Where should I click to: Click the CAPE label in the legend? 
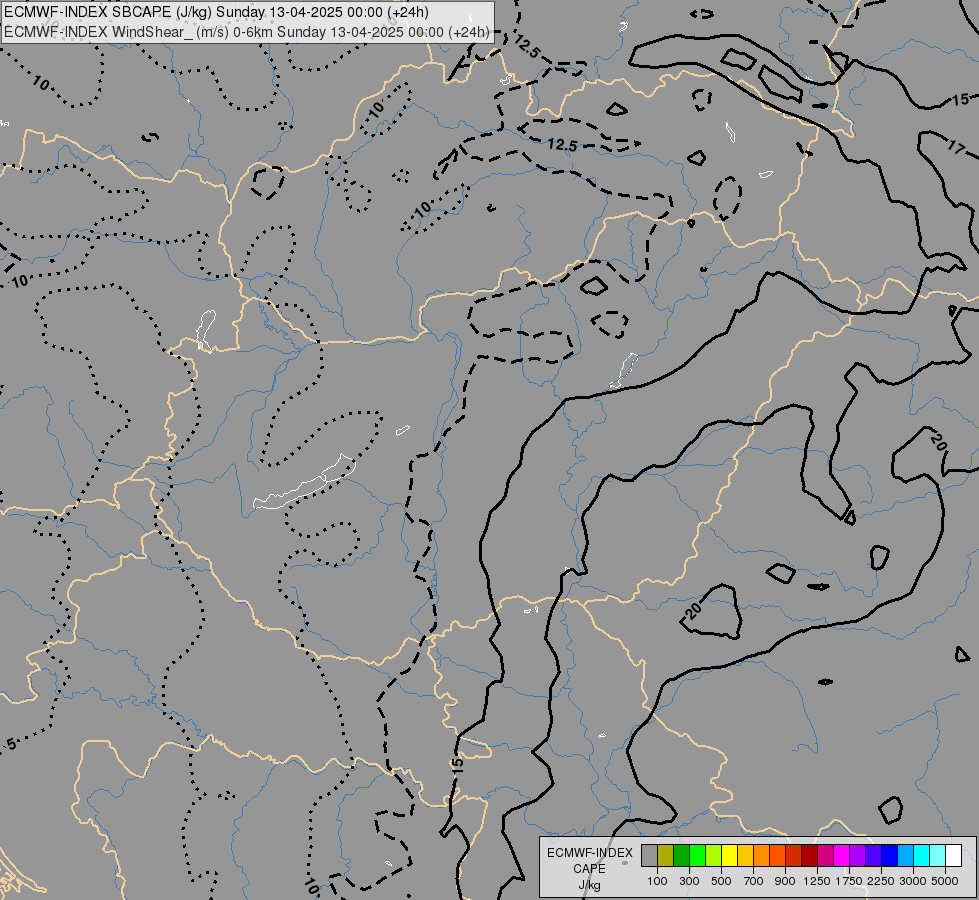pyautogui.click(x=589, y=869)
